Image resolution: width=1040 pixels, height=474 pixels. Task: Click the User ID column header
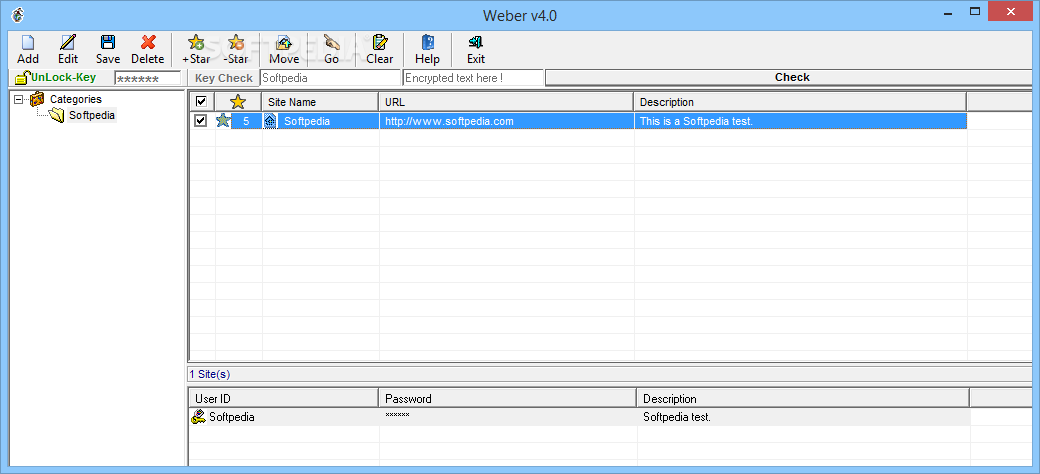click(283, 398)
